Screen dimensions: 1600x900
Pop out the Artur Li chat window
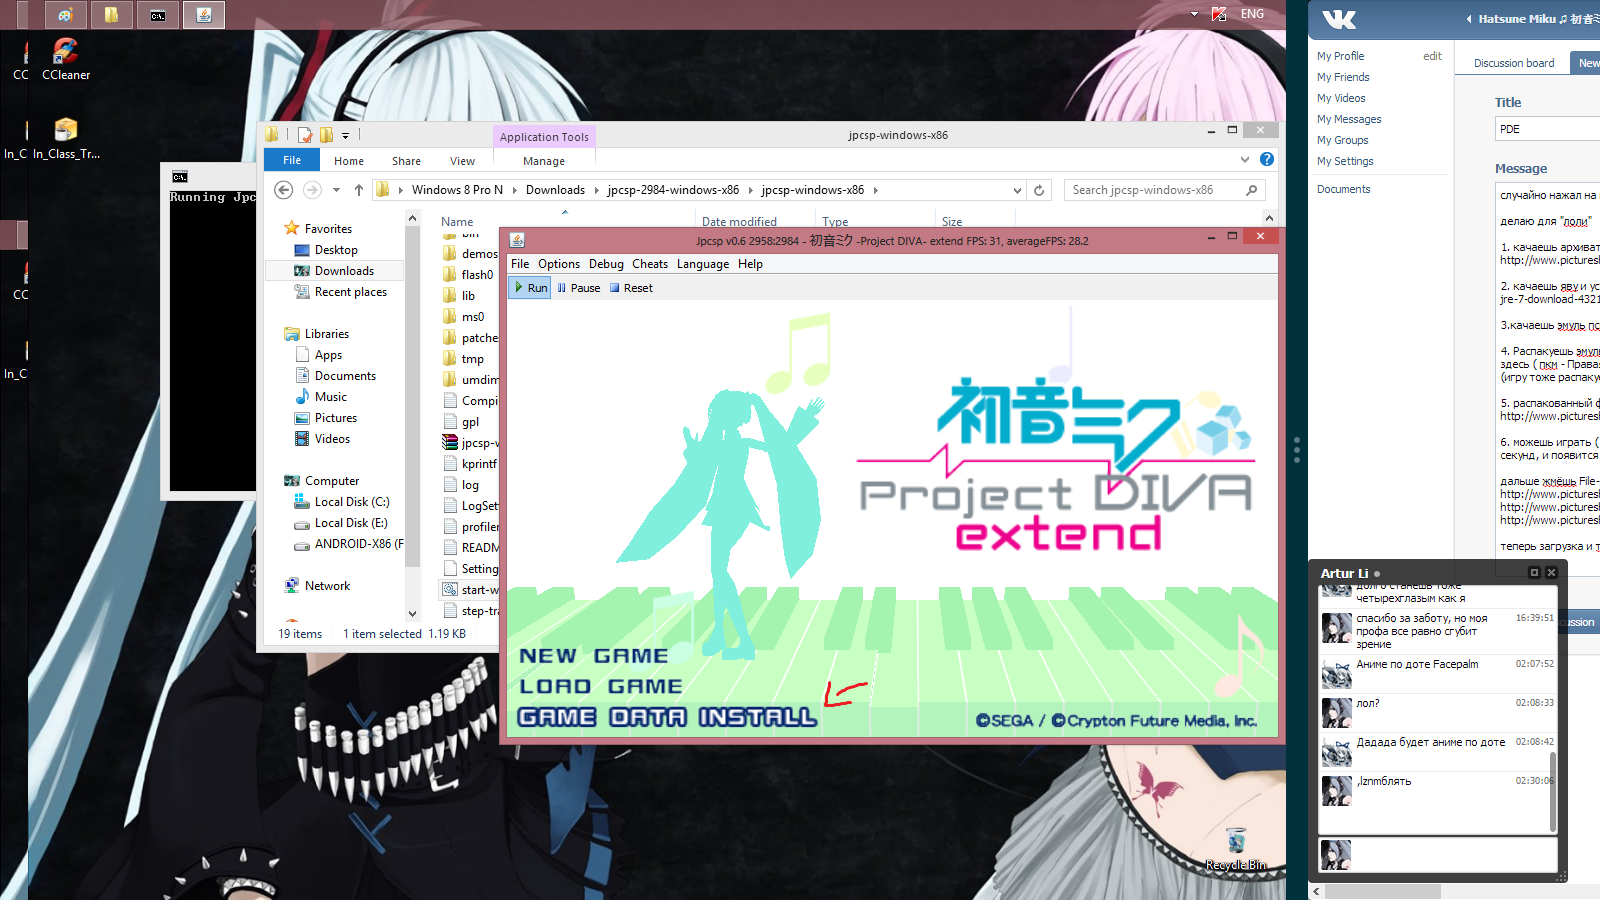click(x=1534, y=573)
